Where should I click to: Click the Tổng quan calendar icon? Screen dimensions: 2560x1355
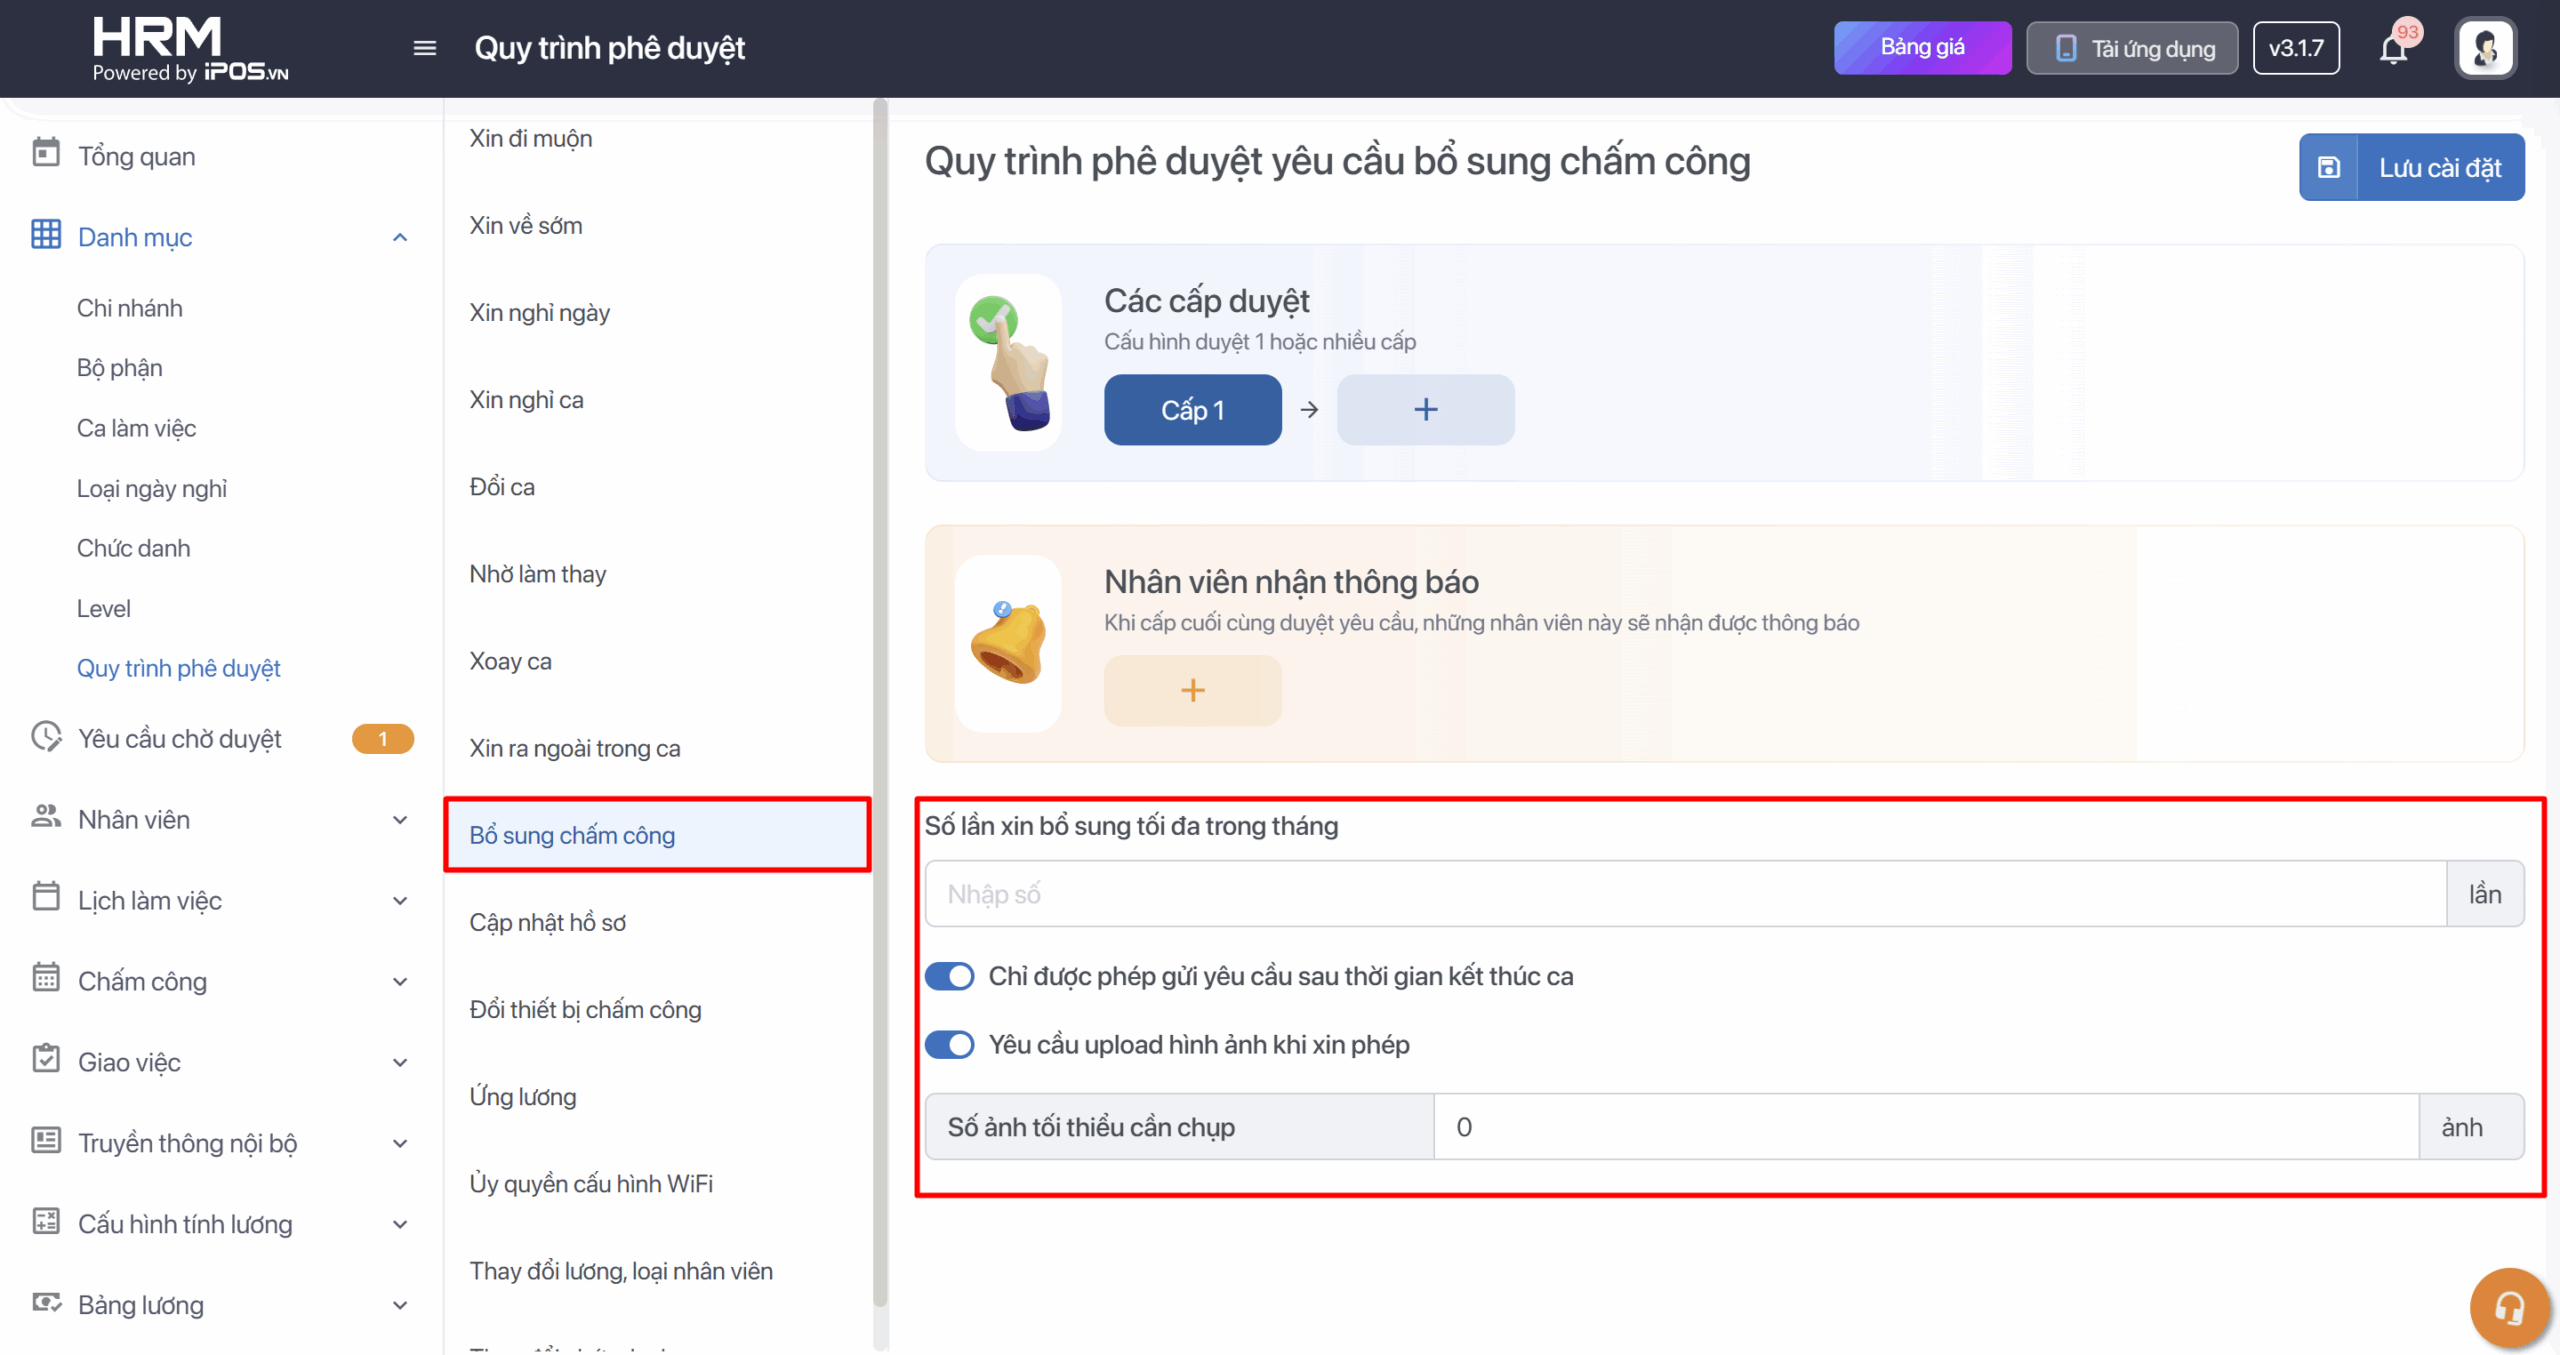click(46, 154)
